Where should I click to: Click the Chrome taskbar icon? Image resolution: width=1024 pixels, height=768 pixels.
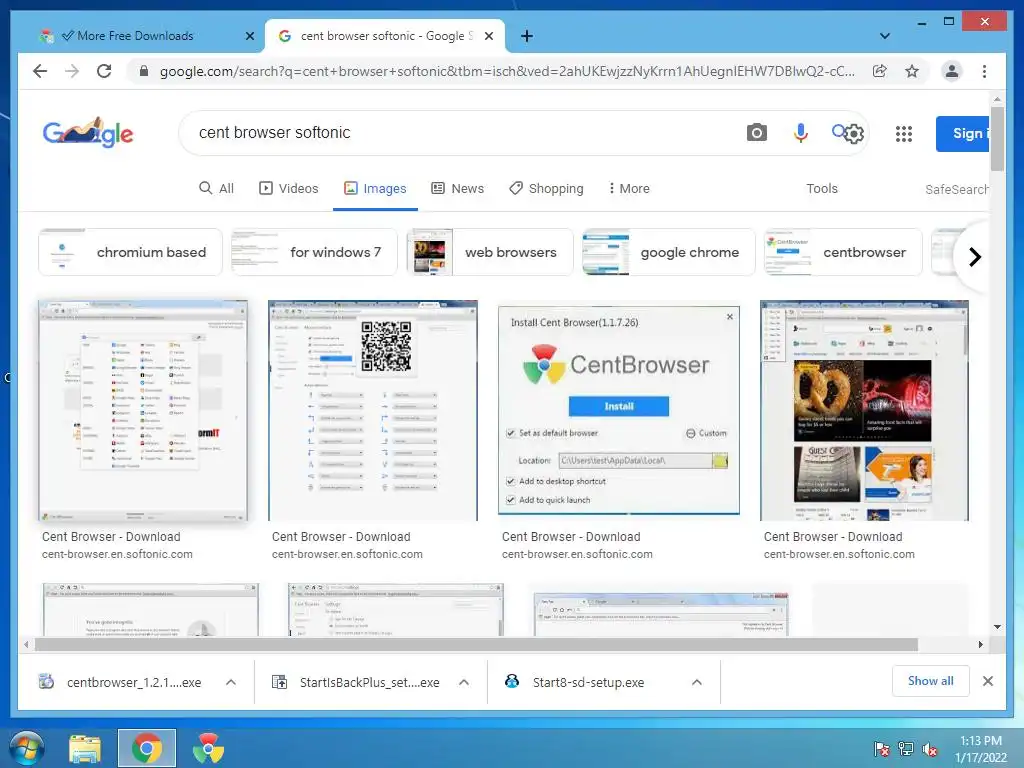coord(147,748)
